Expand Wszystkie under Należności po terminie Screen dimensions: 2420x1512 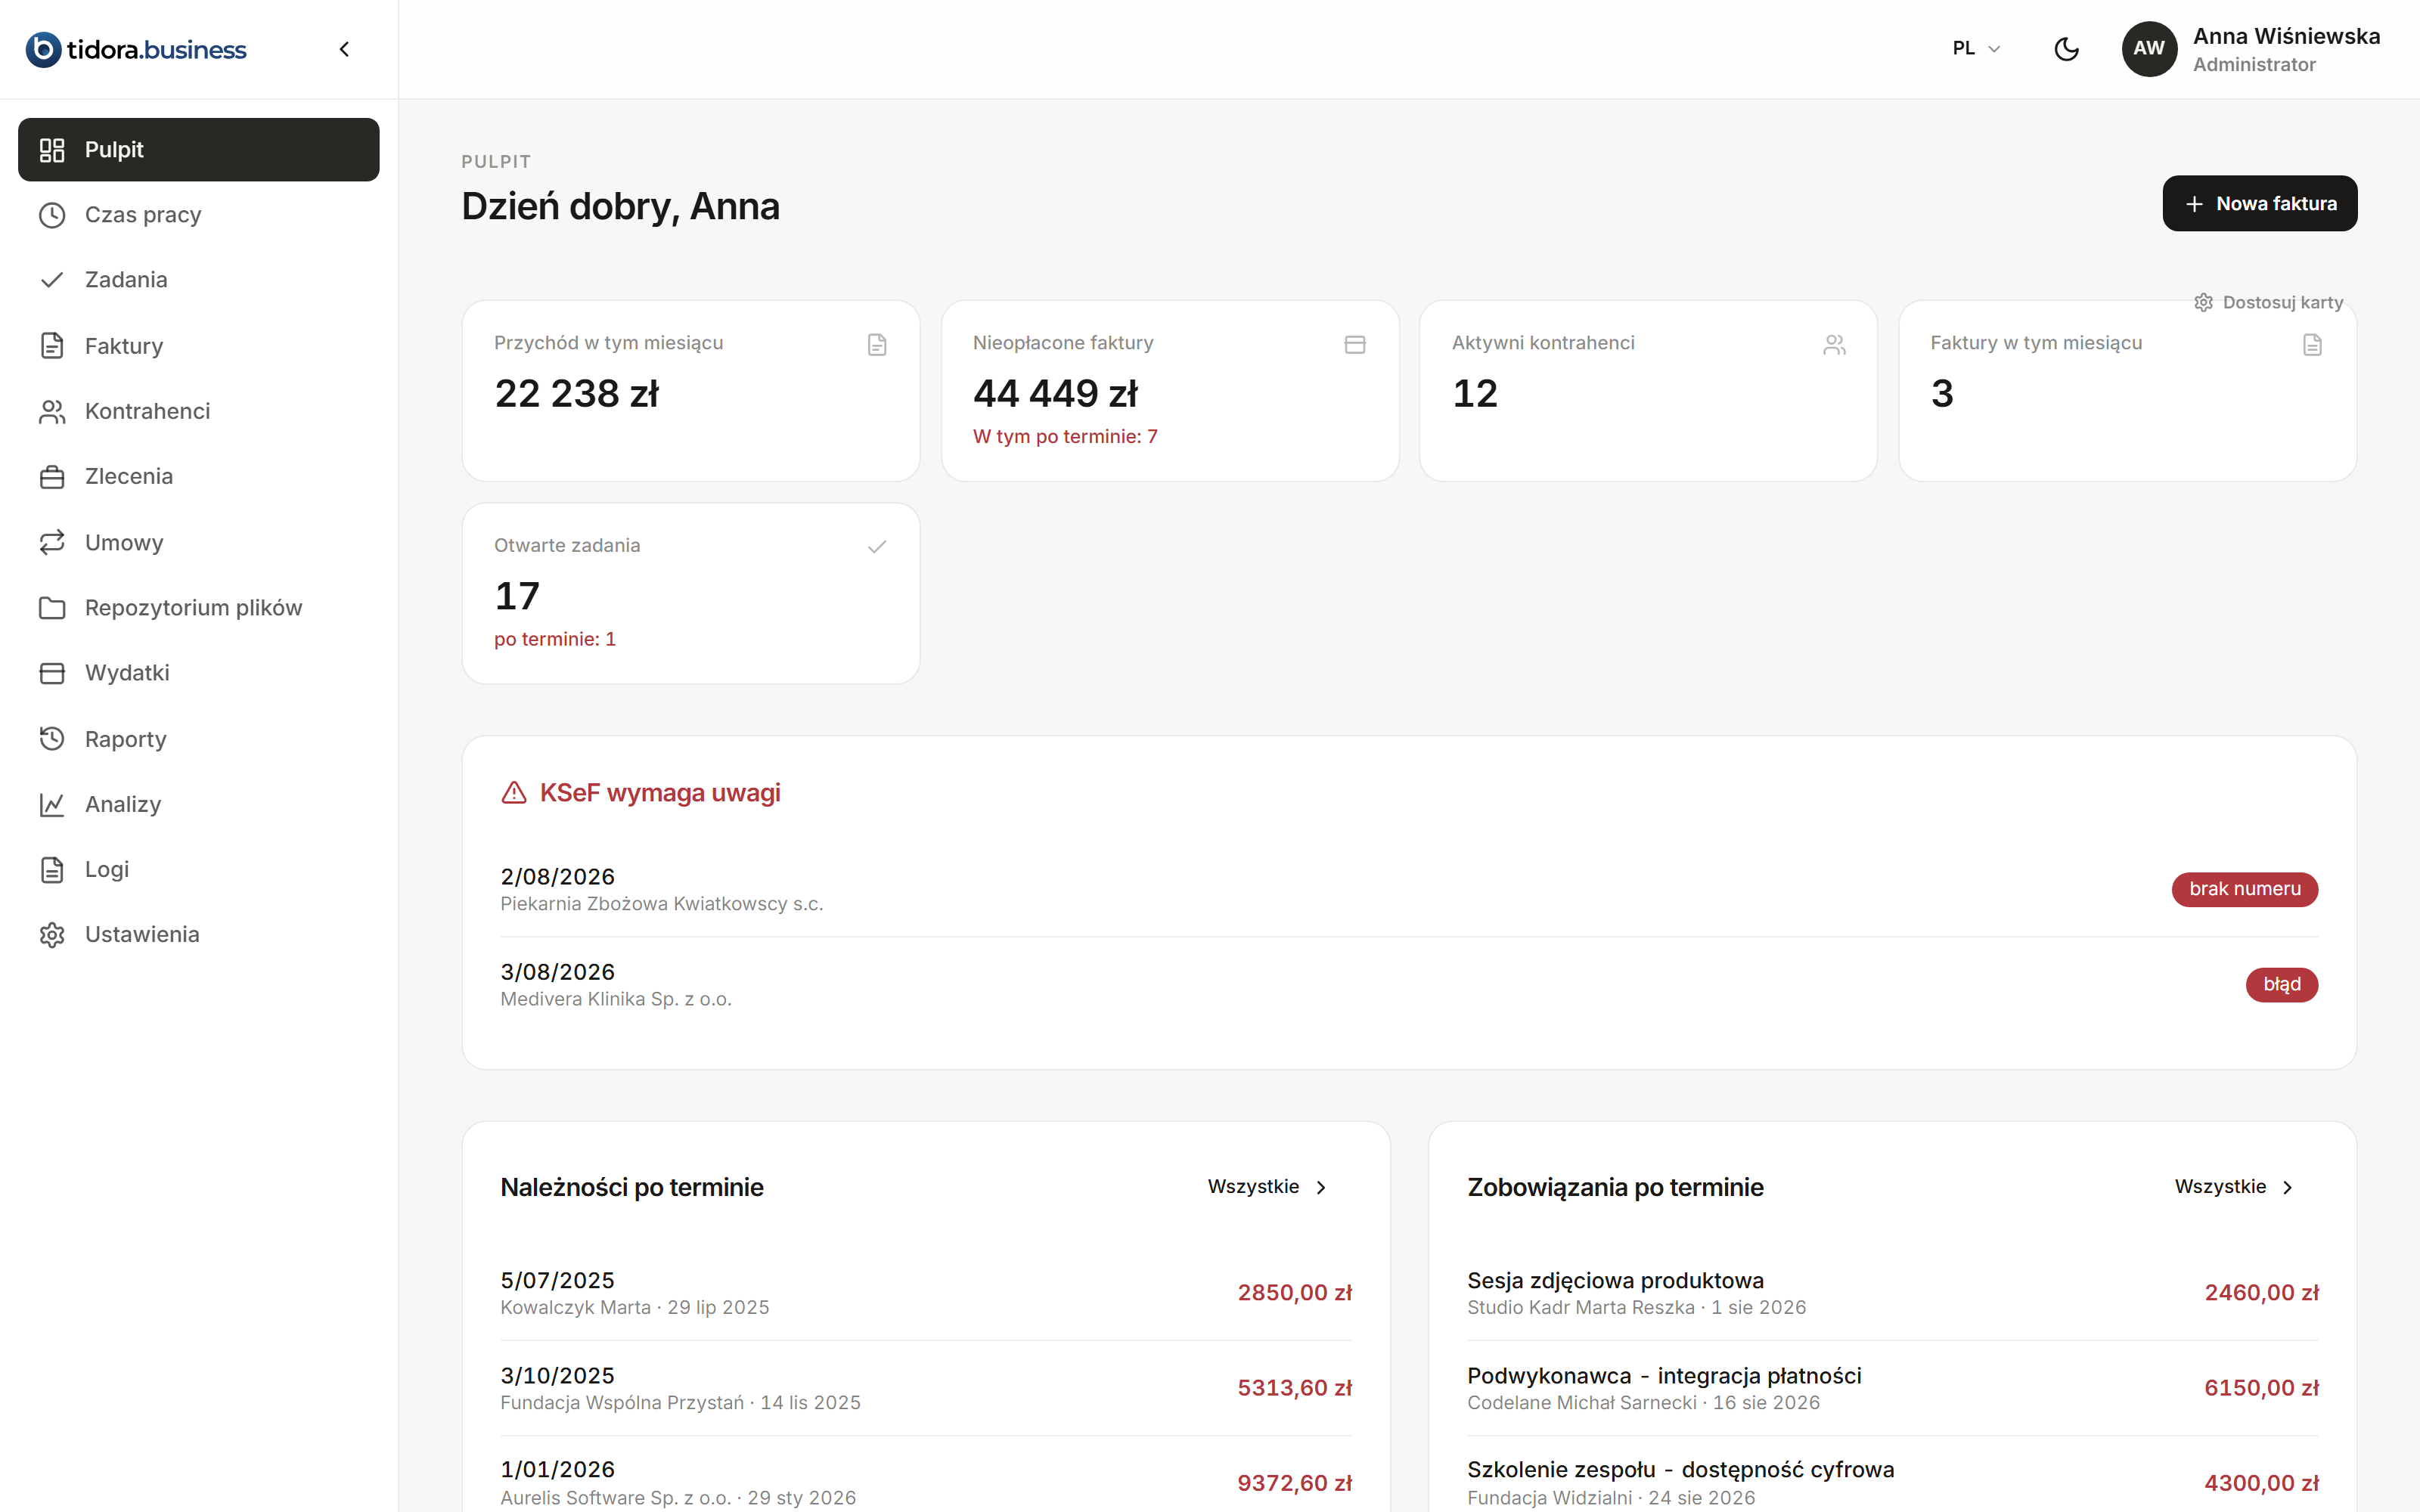[x=1267, y=1186]
